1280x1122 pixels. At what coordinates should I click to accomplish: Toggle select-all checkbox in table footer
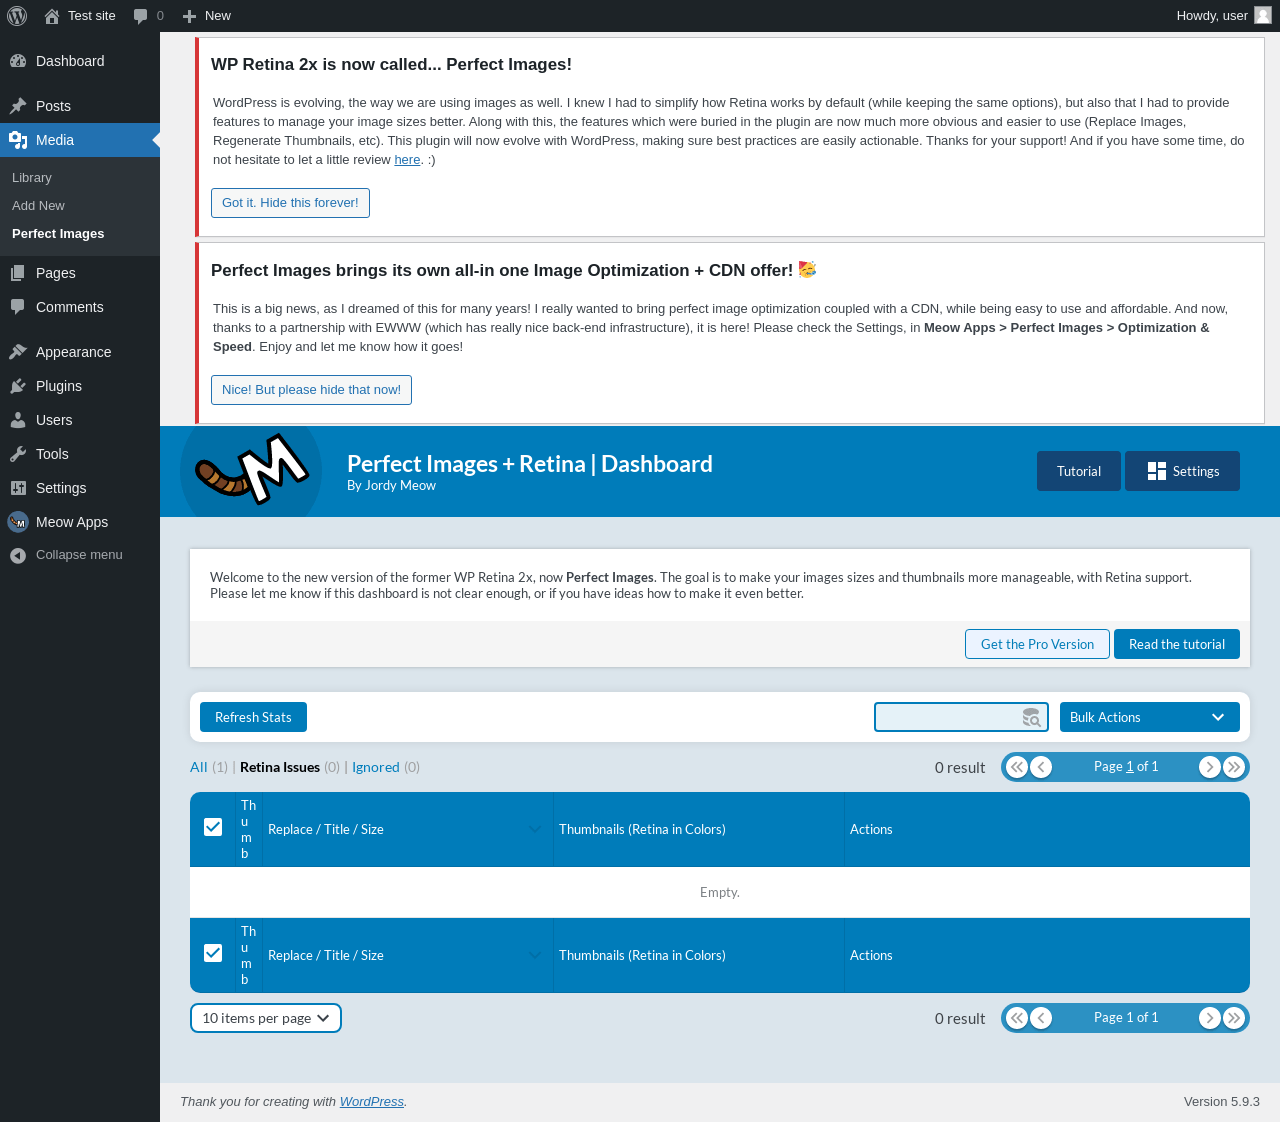pos(213,953)
